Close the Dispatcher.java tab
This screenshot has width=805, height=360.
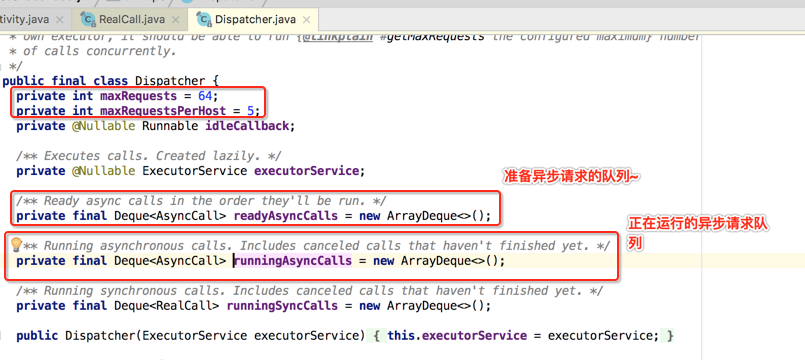(x=307, y=20)
